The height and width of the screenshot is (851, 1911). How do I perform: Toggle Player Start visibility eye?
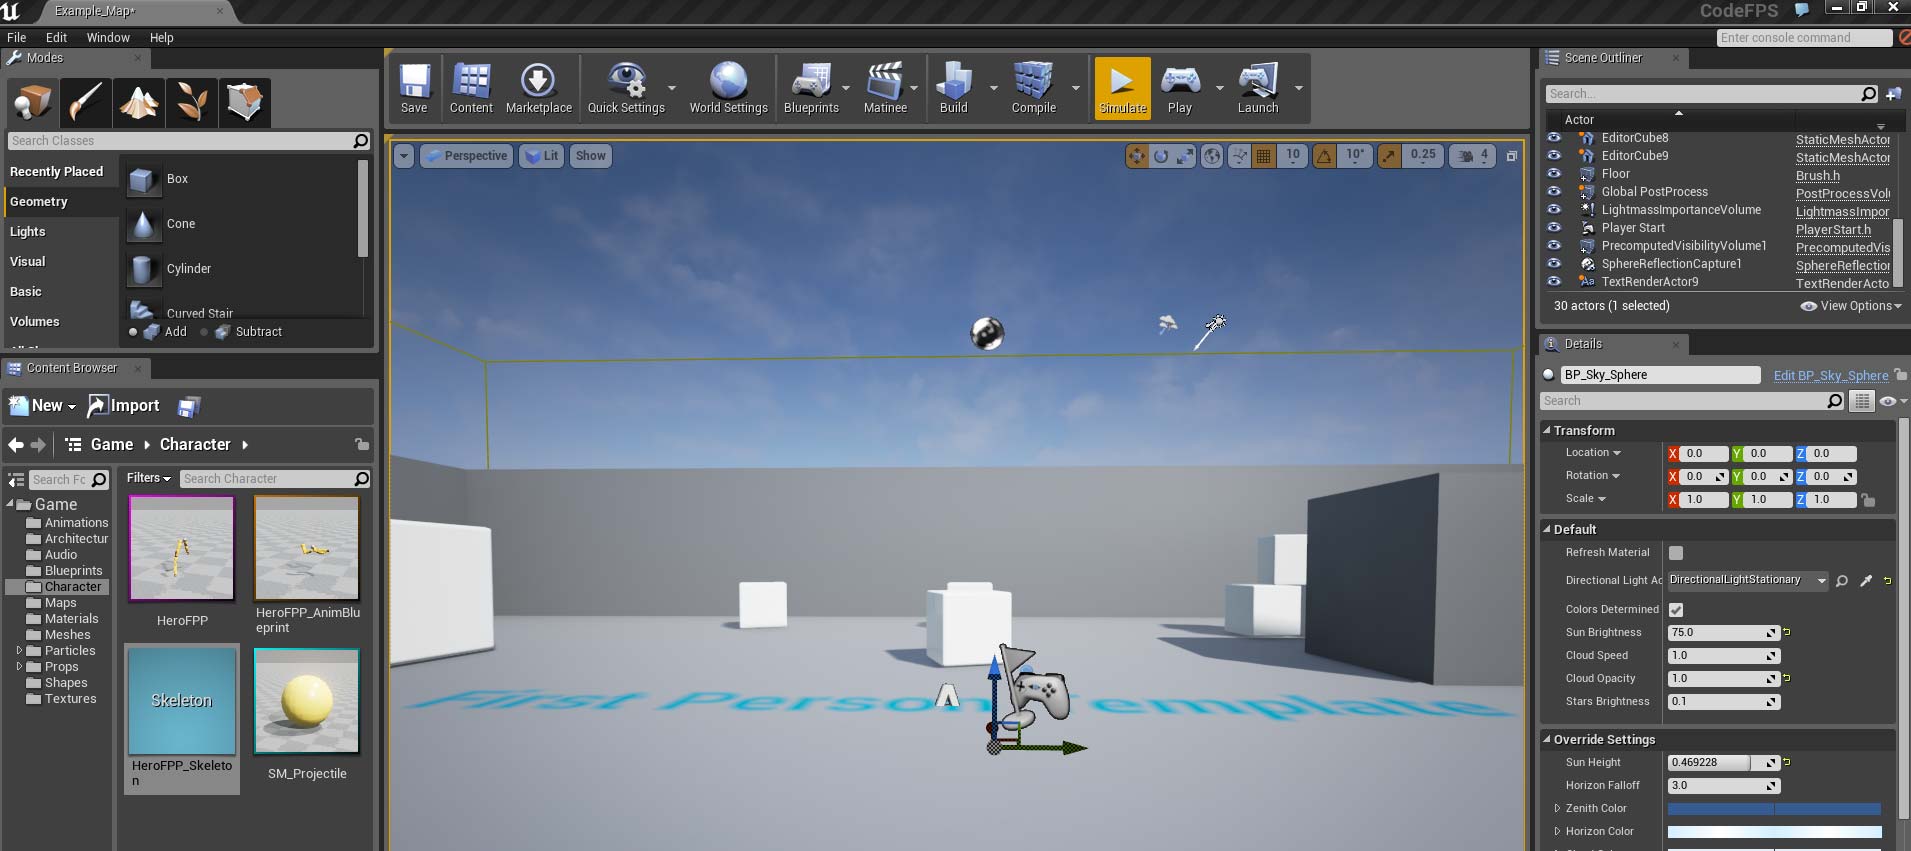(1554, 228)
